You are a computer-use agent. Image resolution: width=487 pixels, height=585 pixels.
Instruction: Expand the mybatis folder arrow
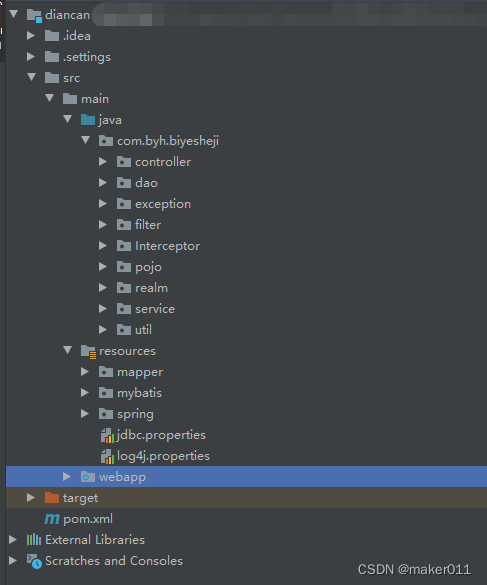[x=85, y=392]
